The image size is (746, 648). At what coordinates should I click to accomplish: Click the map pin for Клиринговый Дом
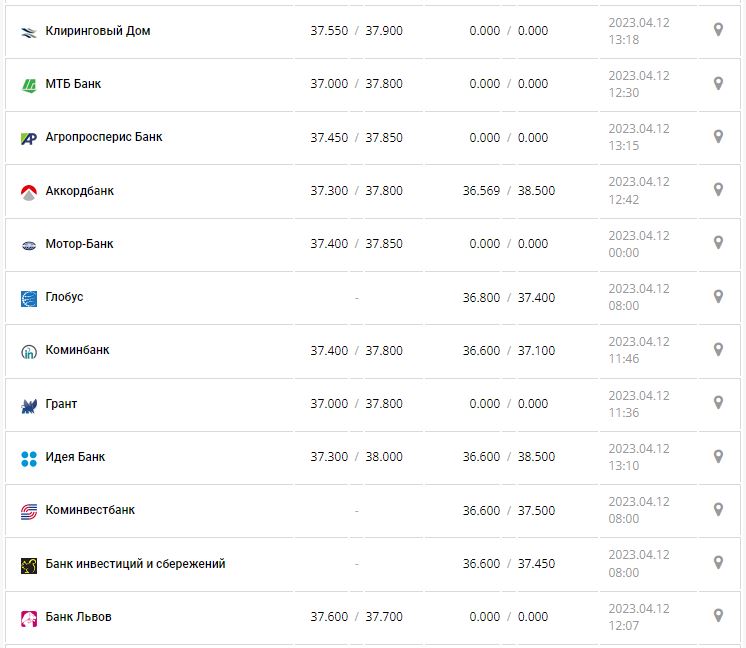click(718, 30)
